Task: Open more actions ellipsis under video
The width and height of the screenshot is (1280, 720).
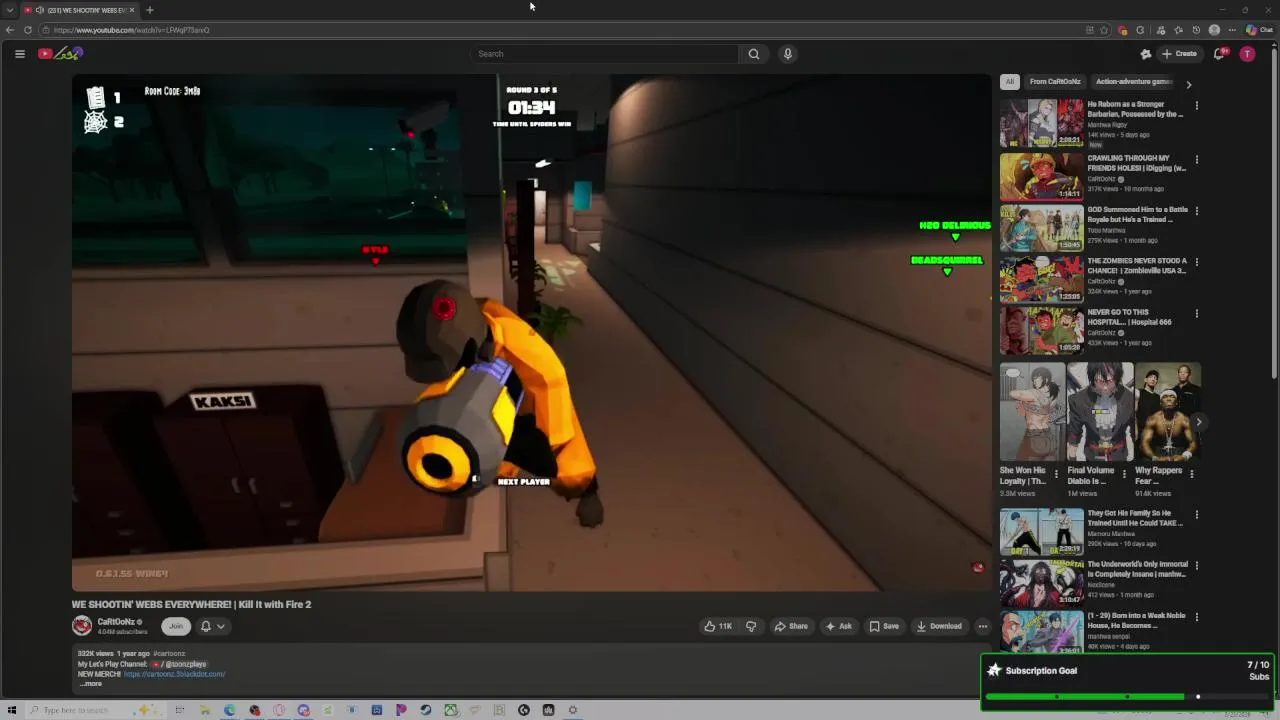Action: pos(982,626)
